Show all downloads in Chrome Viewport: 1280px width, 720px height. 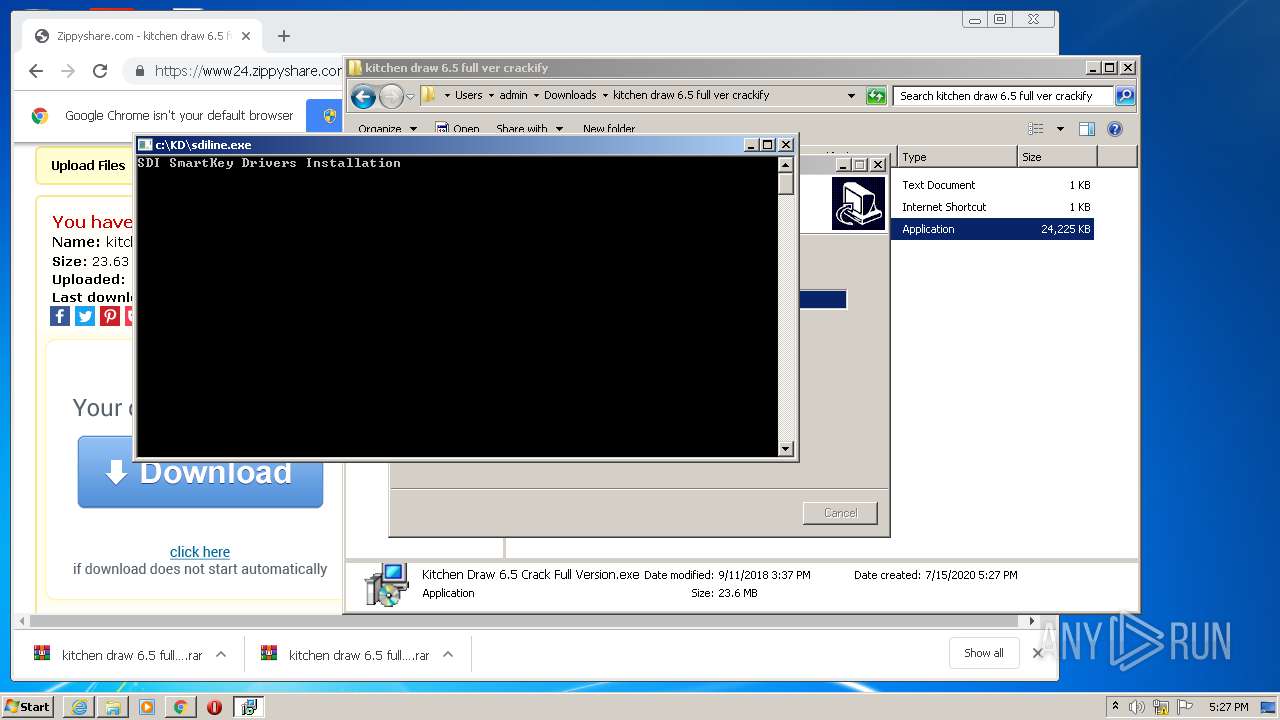tap(984, 653)
